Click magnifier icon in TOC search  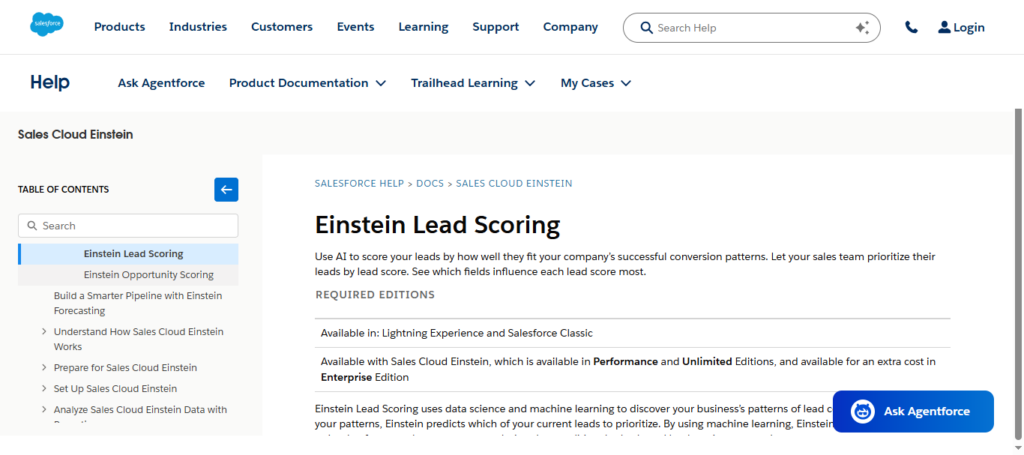point(32,226)
